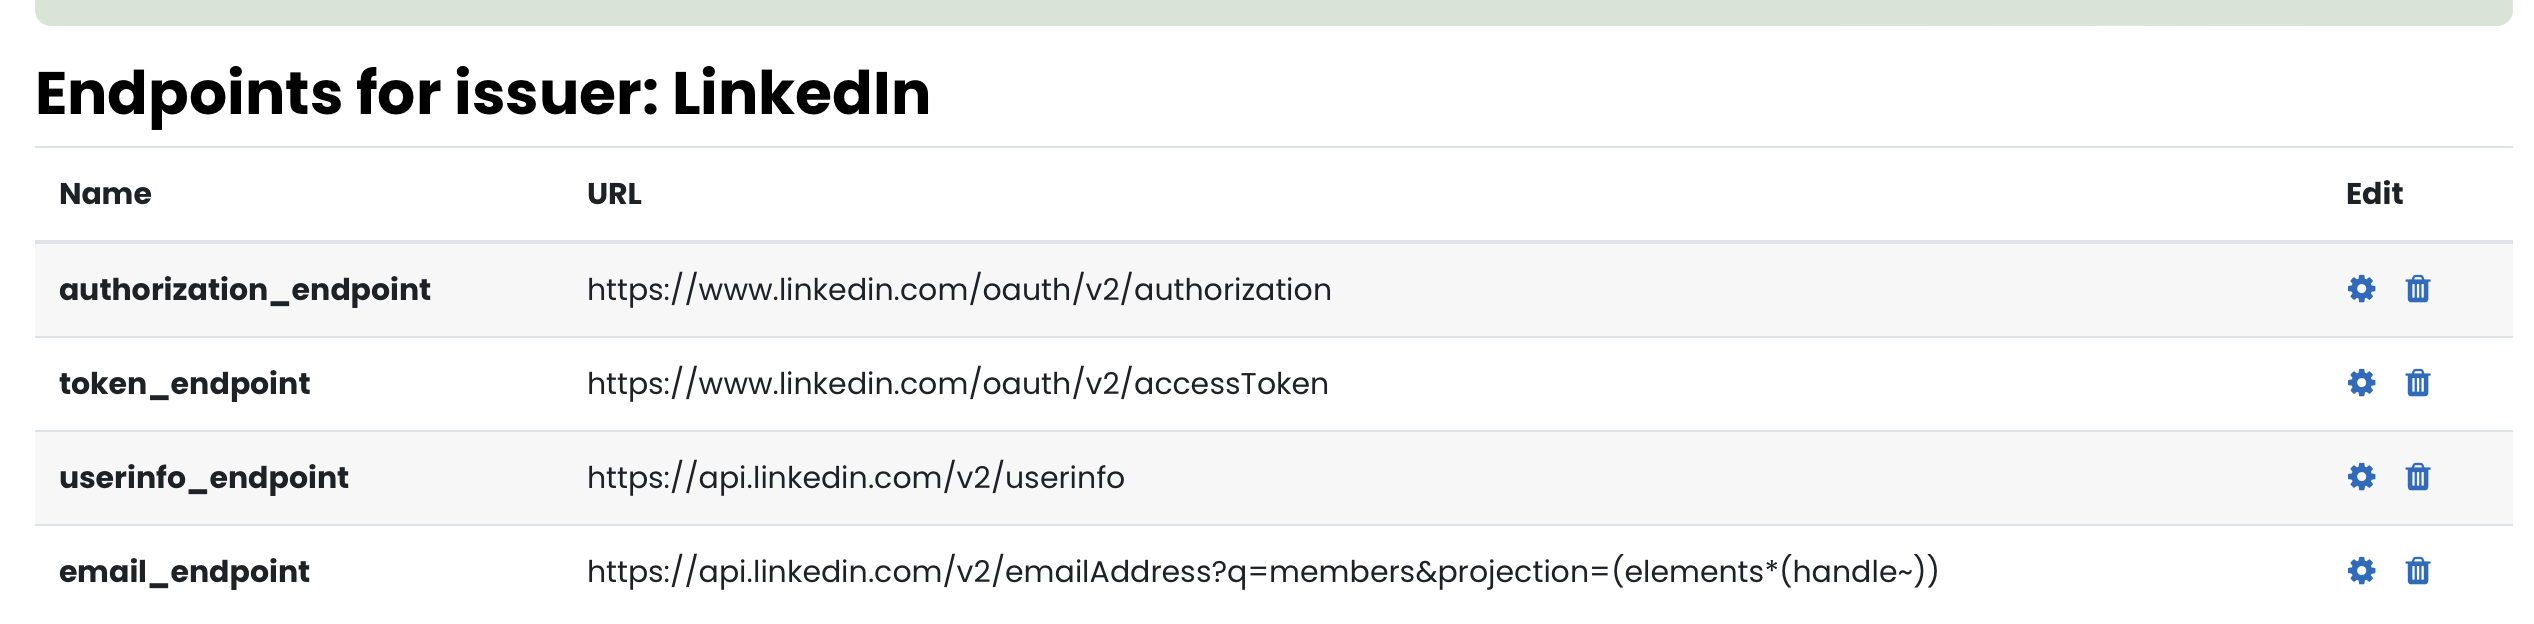Delete the authorization_endpoint using trash icon

pos(2418,289)
